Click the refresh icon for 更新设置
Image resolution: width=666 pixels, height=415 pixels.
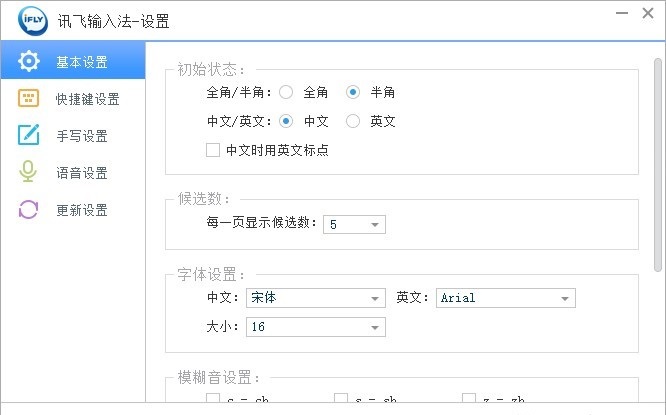(x=28, y=209)
